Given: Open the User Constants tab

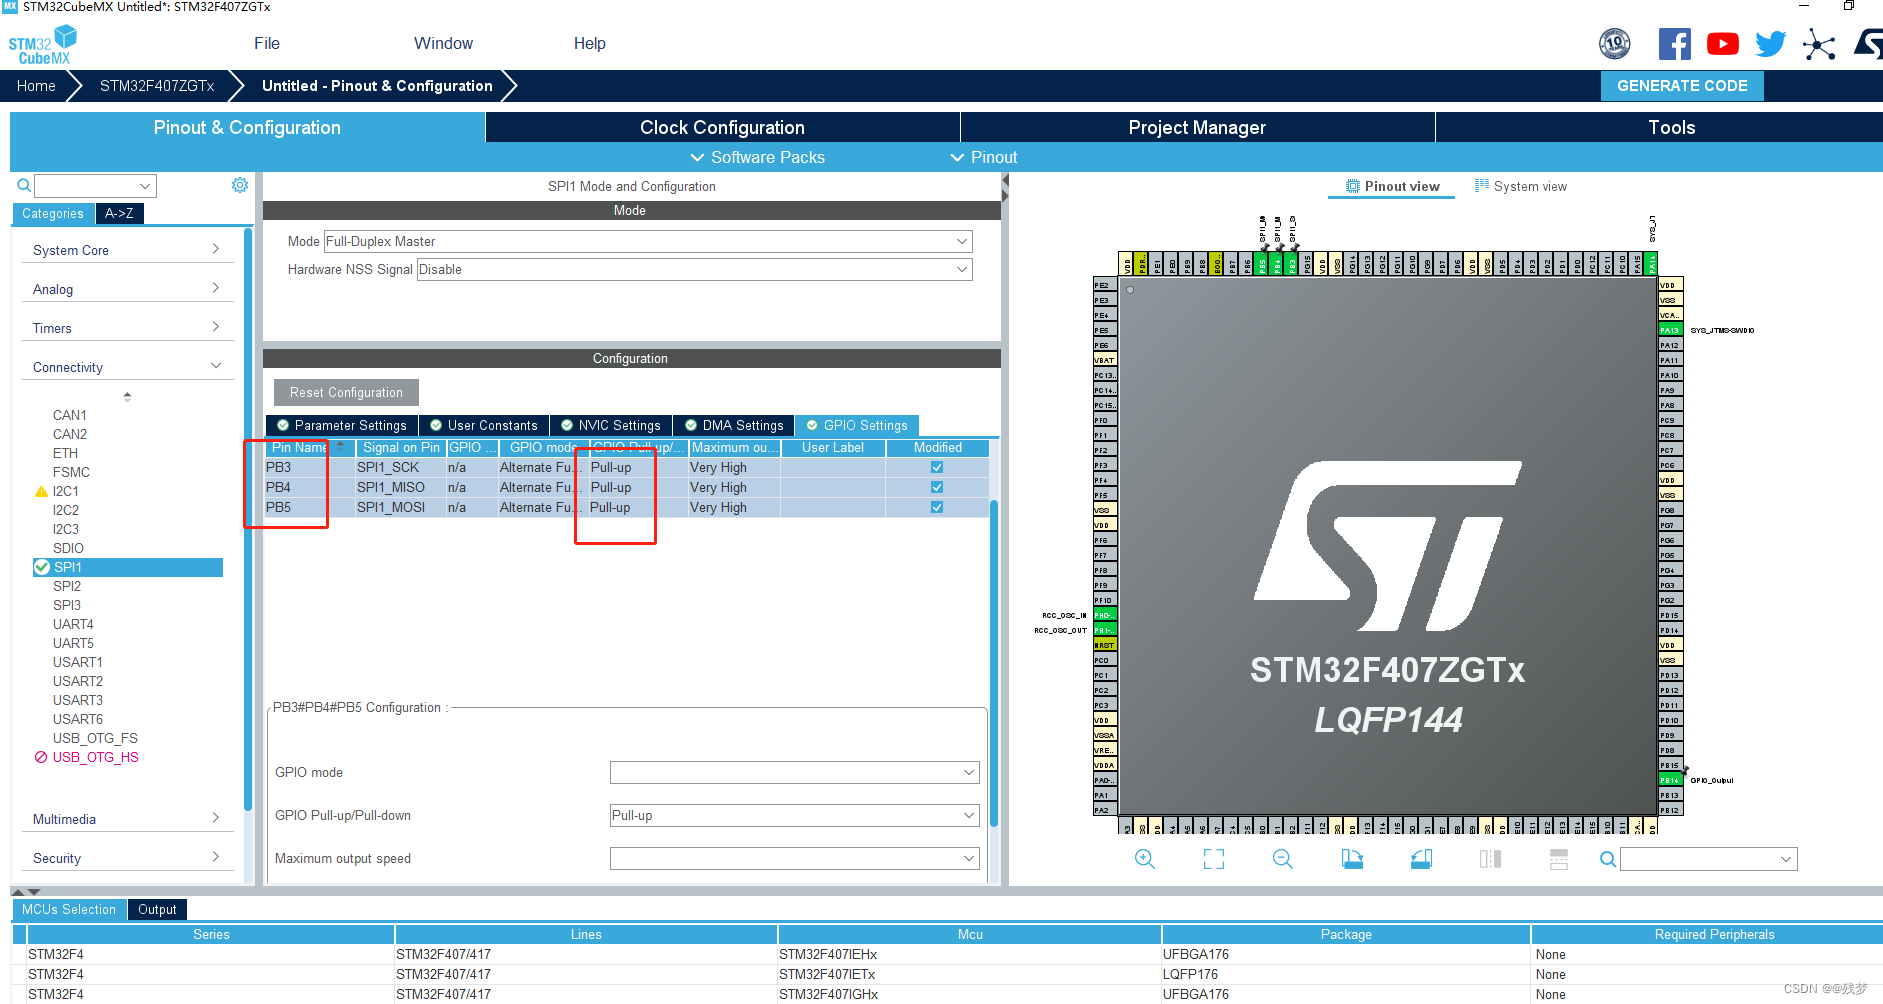Looking at the screenshot, I should pyautogui.click(x=484, y=425).
